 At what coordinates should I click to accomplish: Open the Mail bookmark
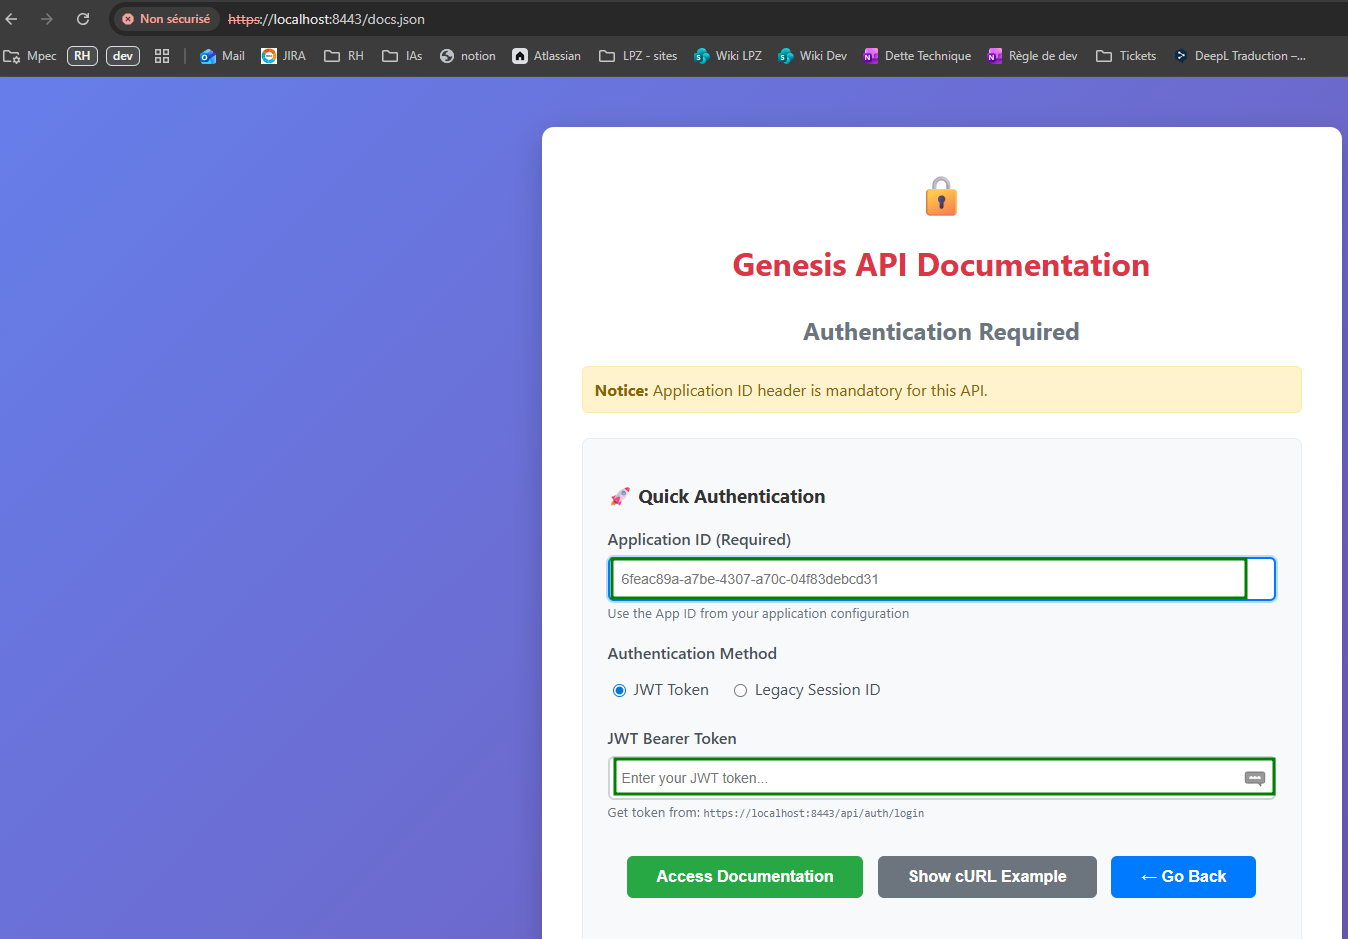[x=221, y=56]
